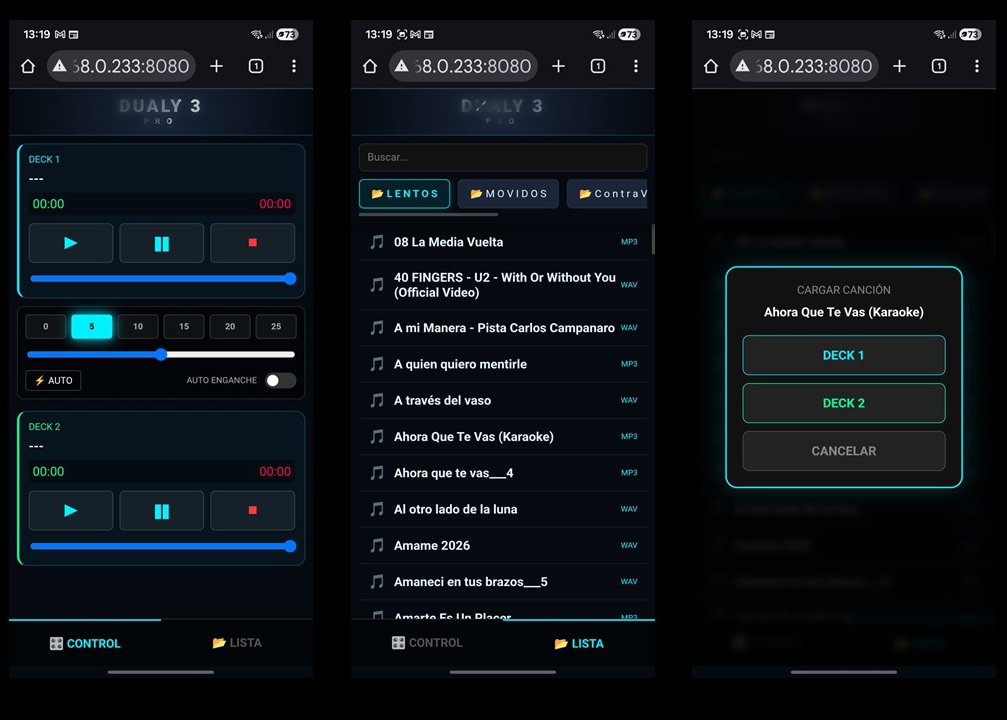Screen dimensions: 1007x720
Task: Set crossfade time to 0
Action: pyautogui.click(x=45, y=327)
